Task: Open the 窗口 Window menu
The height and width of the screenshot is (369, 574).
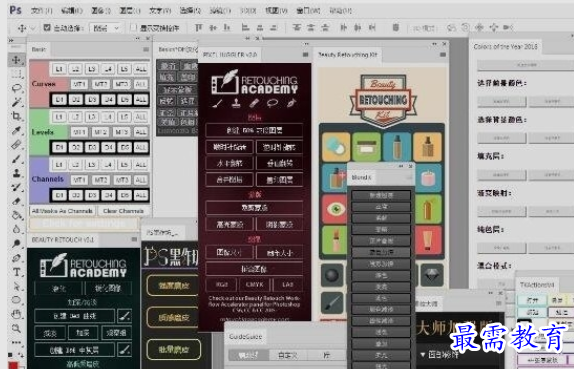Action: click(x=308, y=11)
